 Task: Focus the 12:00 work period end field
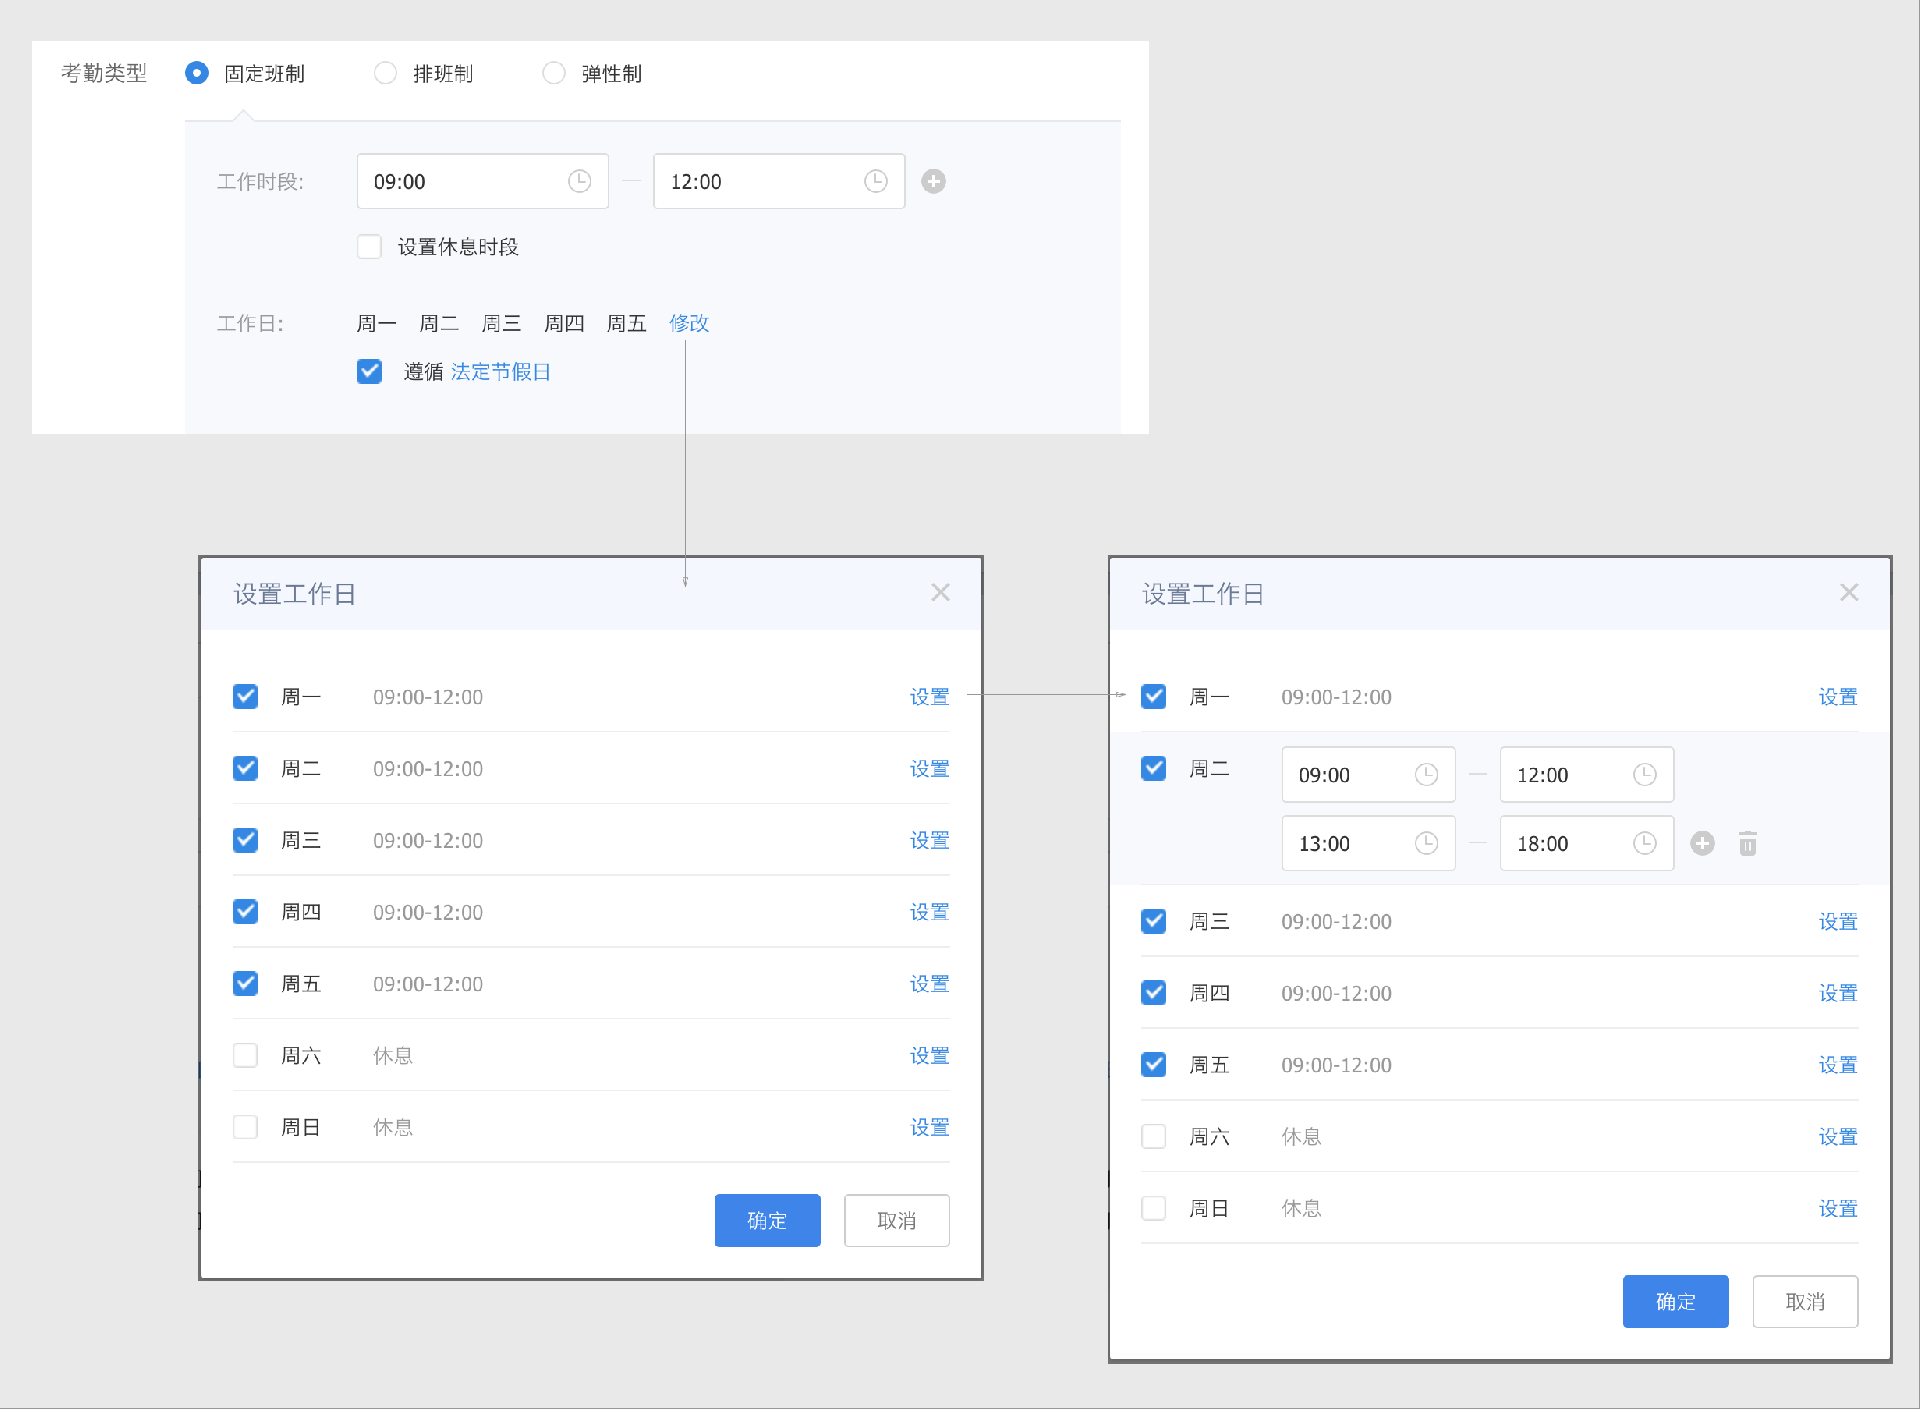coord(779,181)
